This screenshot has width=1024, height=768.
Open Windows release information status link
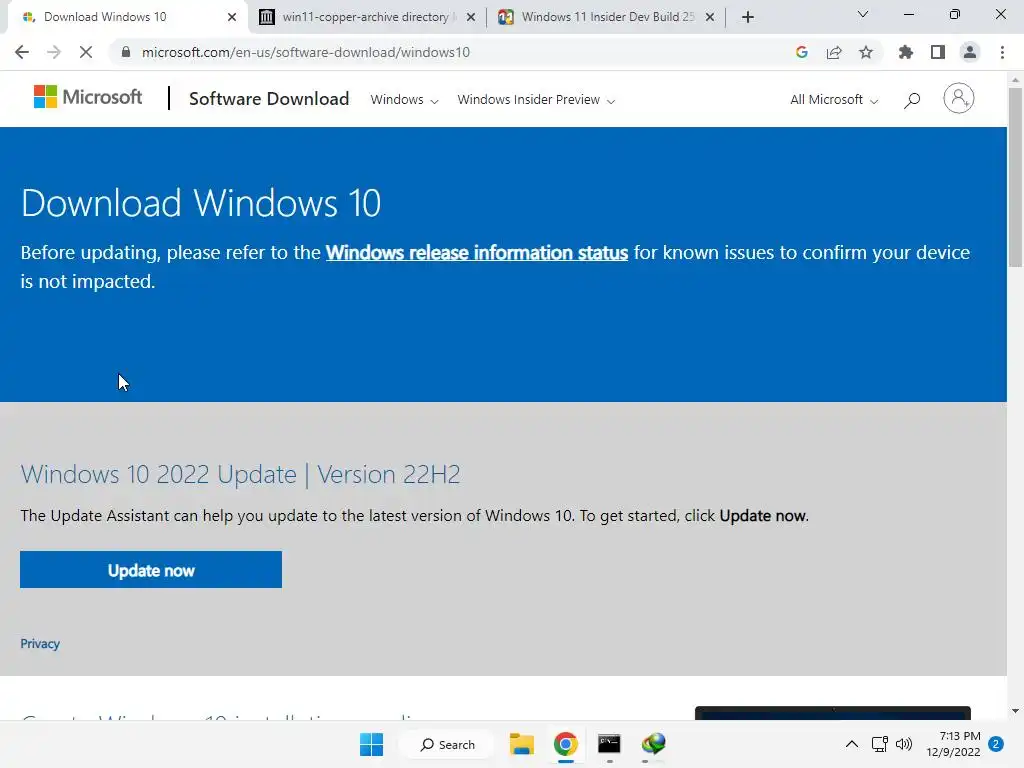(x=477, y=253)
